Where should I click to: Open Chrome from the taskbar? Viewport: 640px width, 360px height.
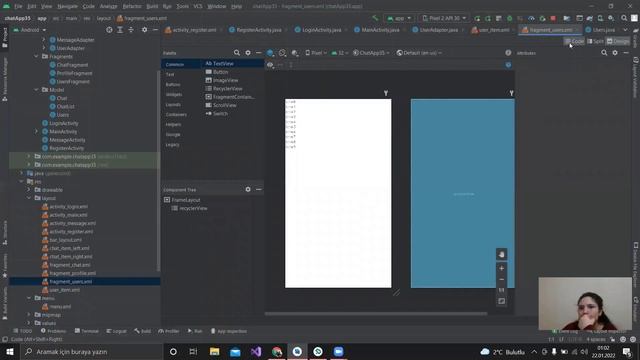tap(277, 351)
